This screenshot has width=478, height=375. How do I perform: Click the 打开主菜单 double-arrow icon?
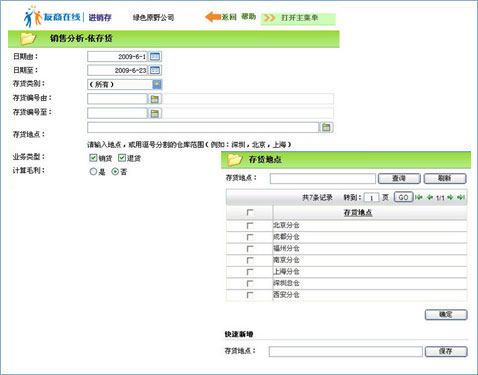pyautogui.click(x=269, y=18)
